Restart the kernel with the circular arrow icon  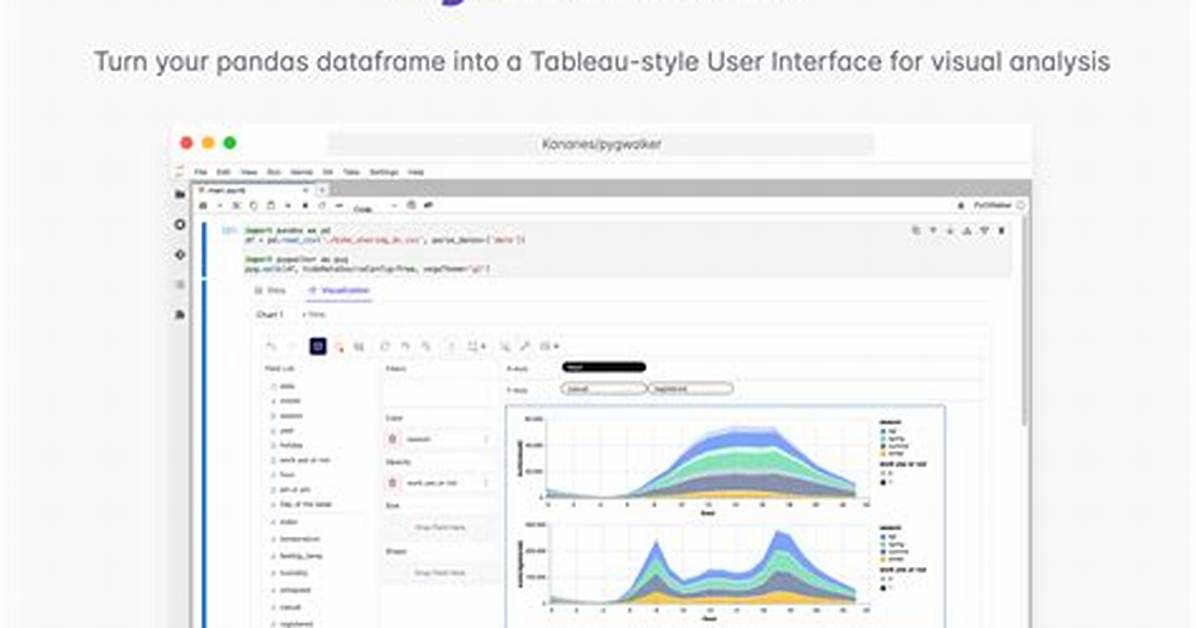[x=322, y=205]
